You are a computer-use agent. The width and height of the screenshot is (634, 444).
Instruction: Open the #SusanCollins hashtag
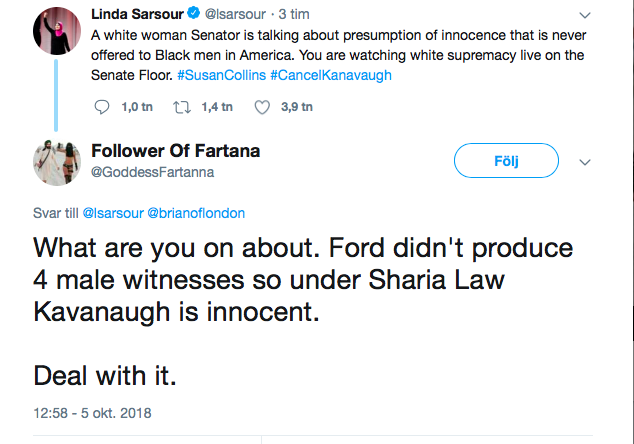coord(222,75)
